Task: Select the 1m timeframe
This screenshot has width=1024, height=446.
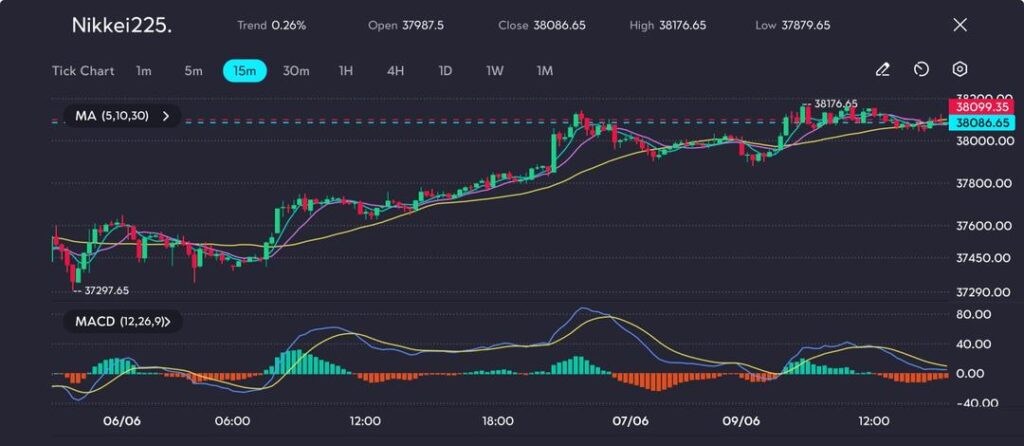Action: coord(144,71)
